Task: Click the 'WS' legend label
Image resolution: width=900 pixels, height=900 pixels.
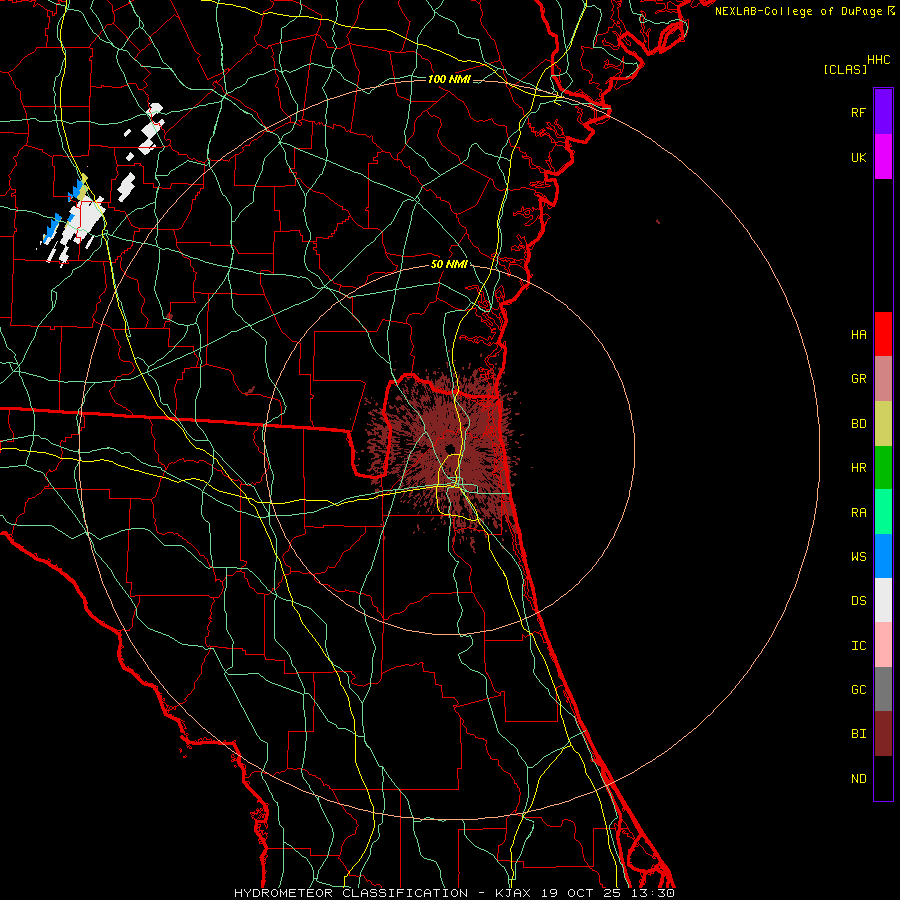Action: click(858, 557)
